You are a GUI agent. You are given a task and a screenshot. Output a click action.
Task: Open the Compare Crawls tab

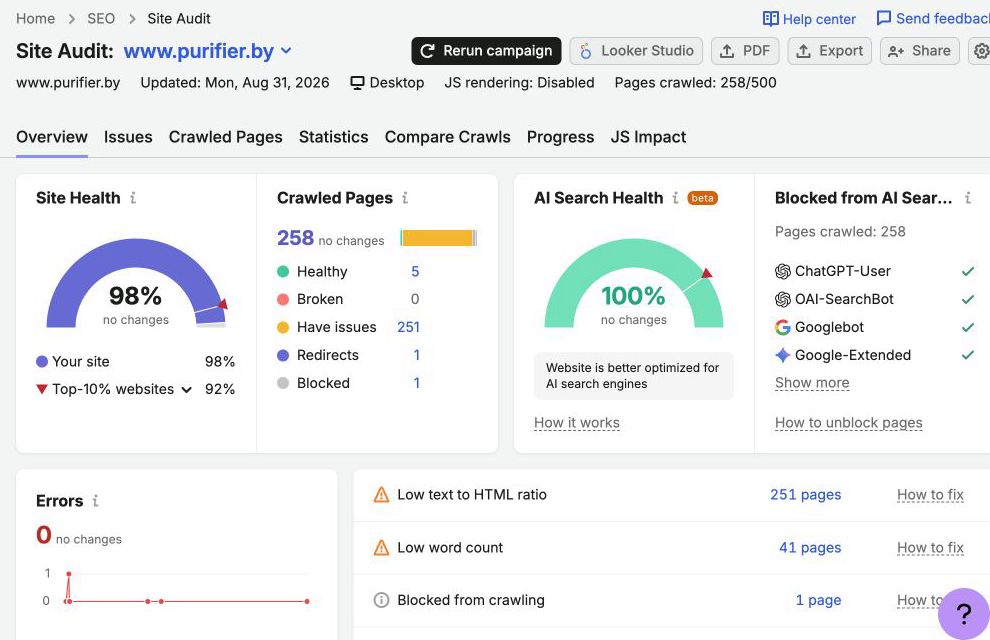pos(448,137)
